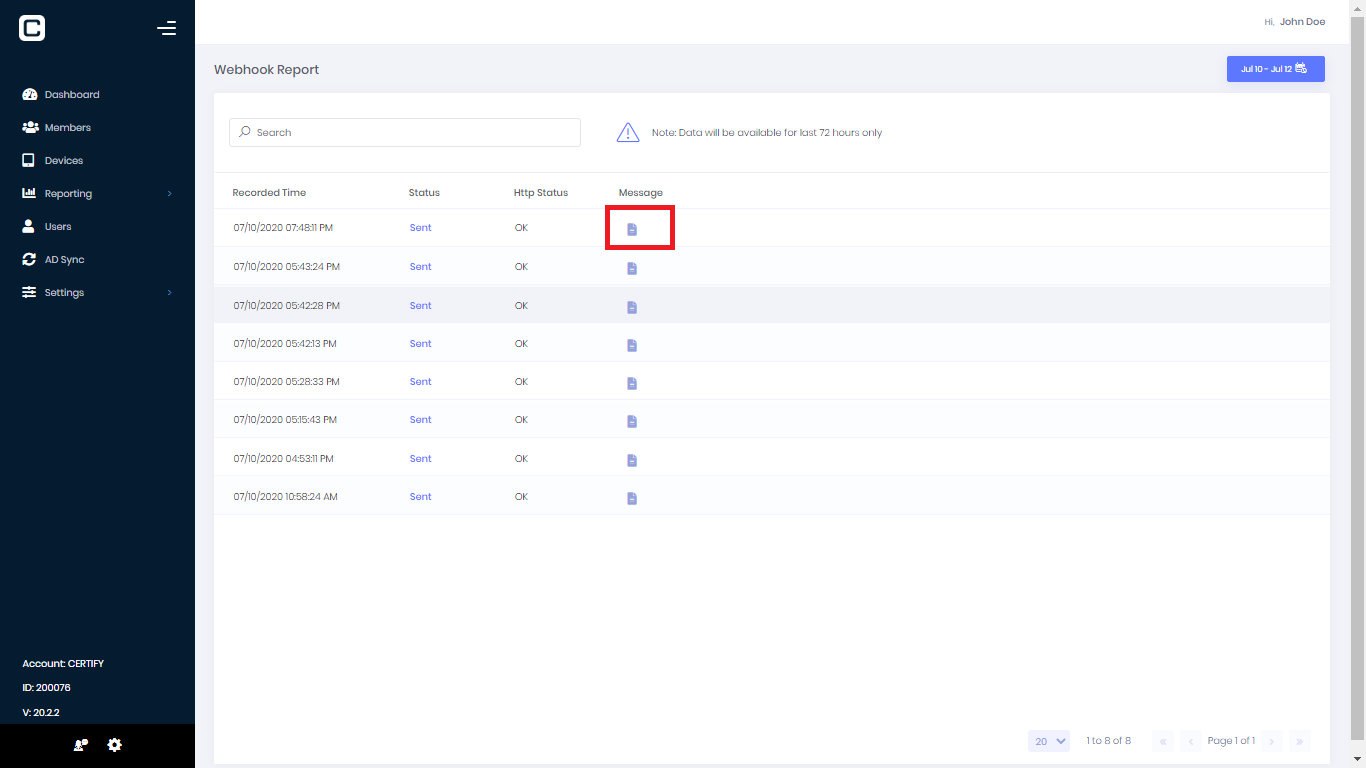The height and width of the screenshot is (768, 1366).
Task: Click the warning triangle note icon
Action: coord(628,132)
